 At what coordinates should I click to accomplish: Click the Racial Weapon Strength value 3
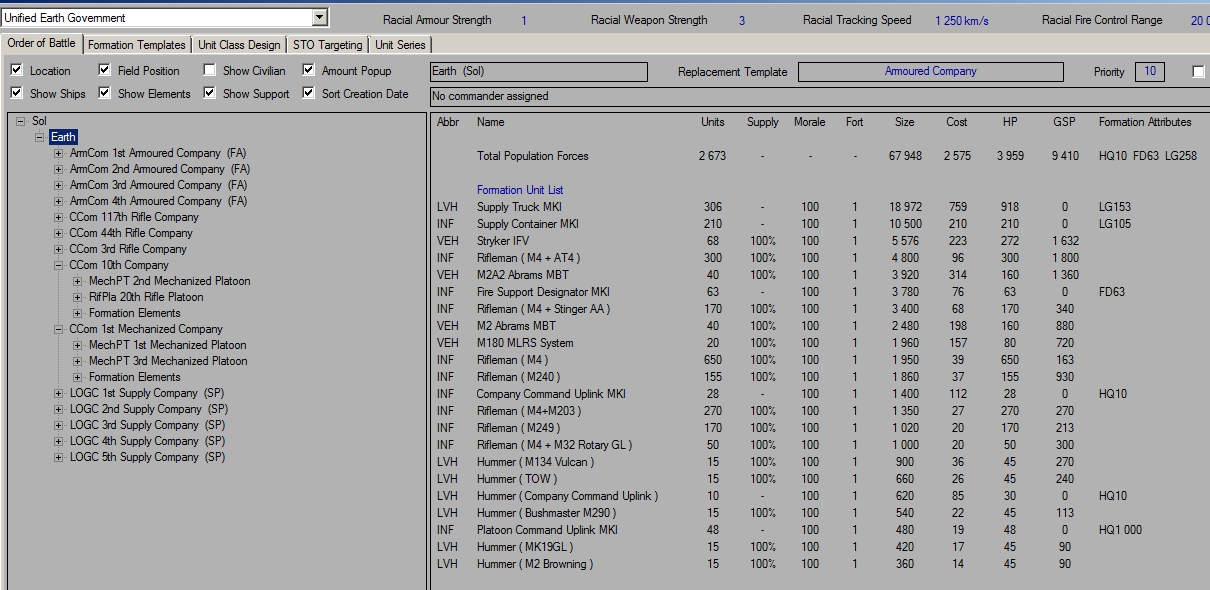point(742,21)
